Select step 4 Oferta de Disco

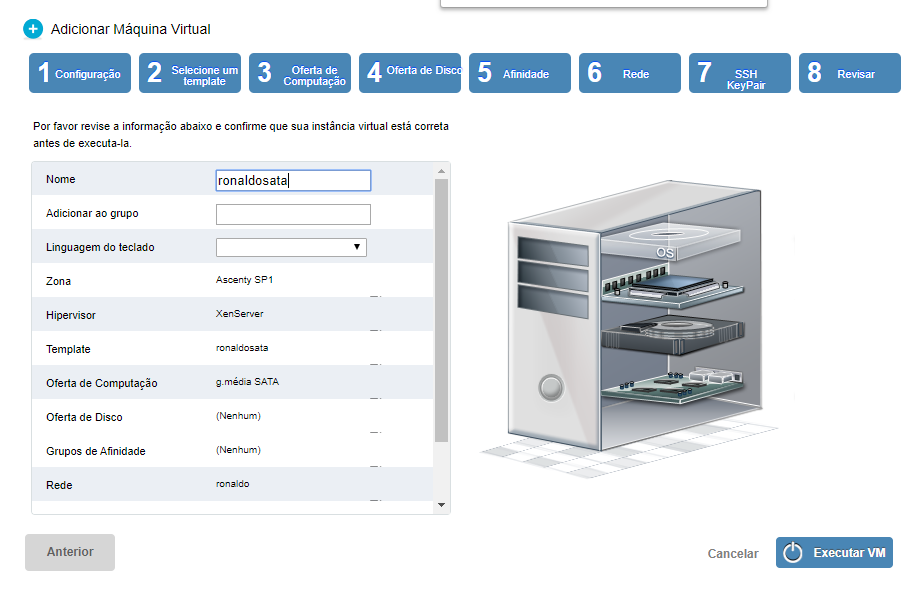point(410,73)
